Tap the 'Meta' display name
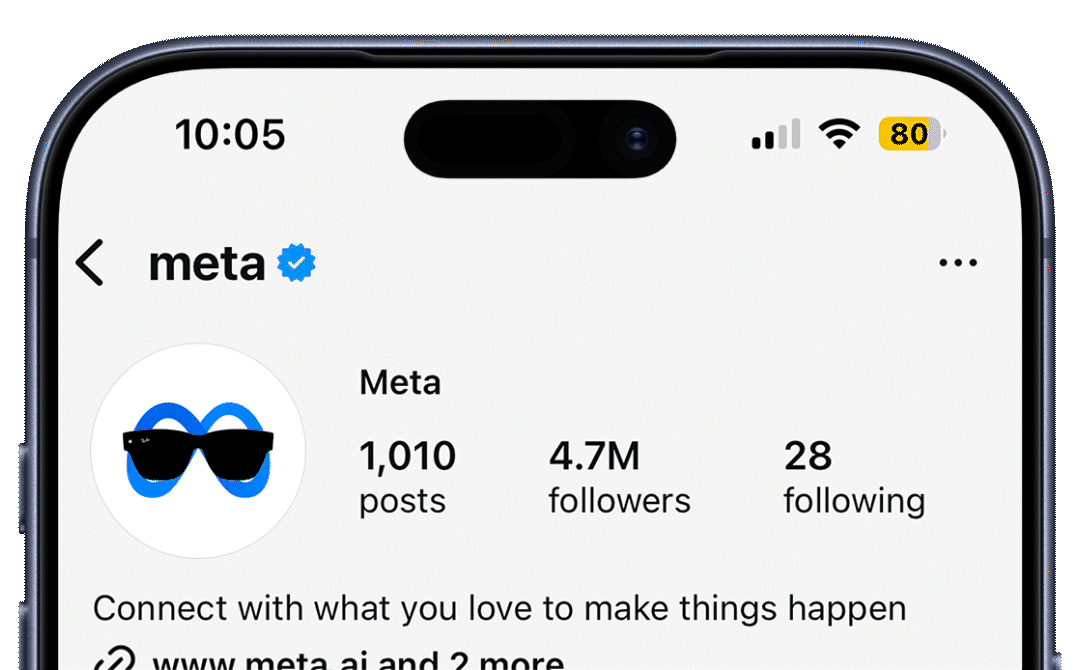The image size is (1080, 670). (400, 382)
